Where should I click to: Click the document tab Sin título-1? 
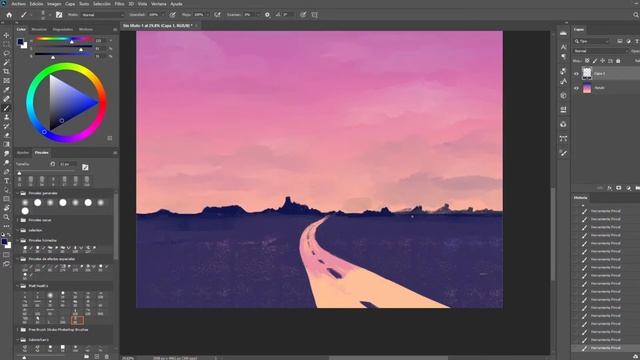158,25
